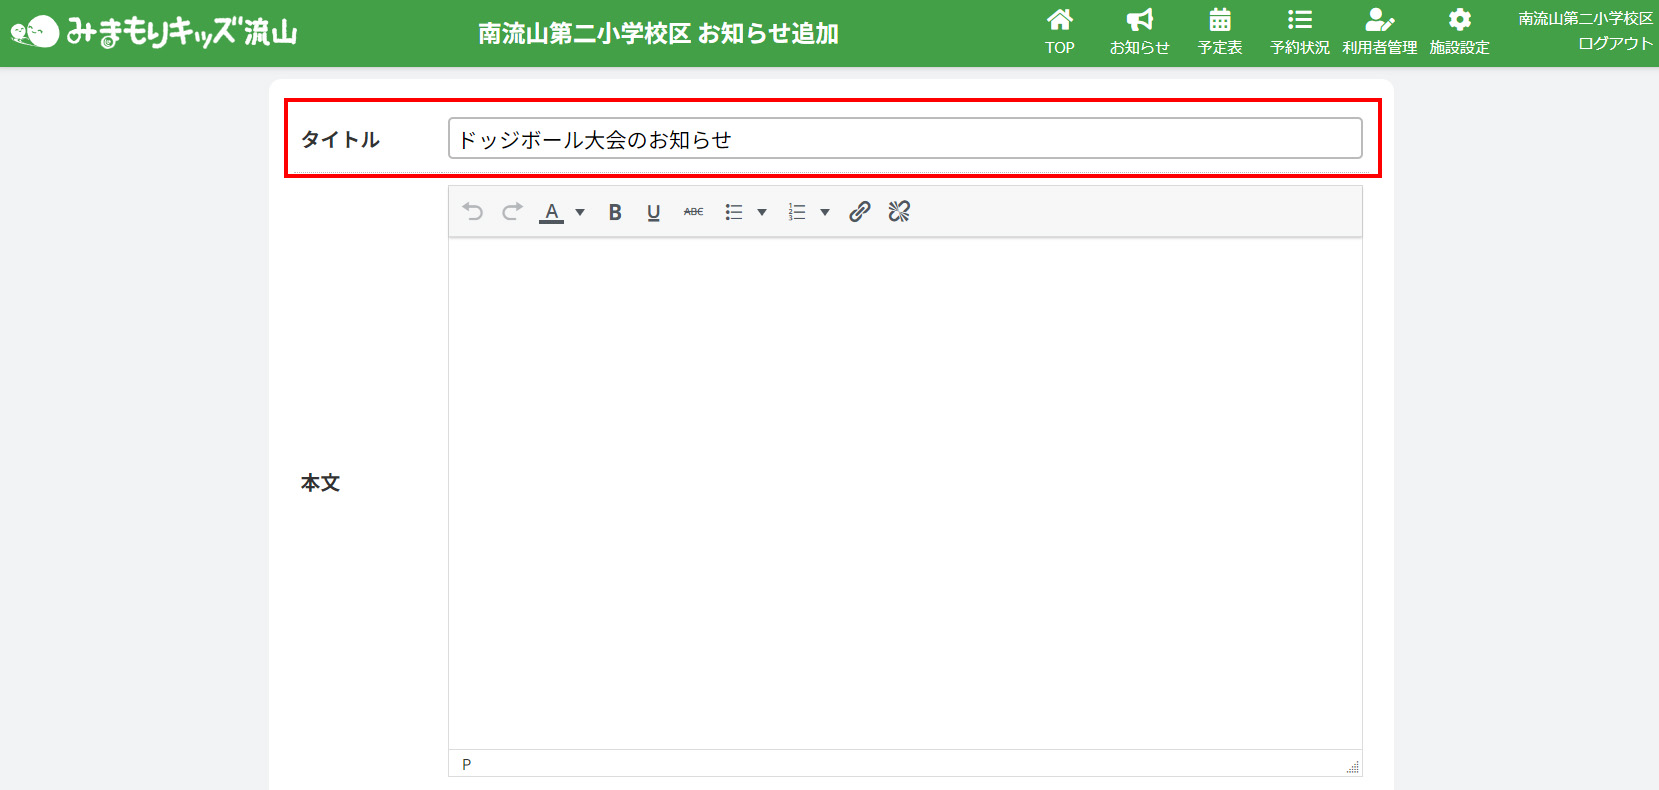Screen dimensions: 1659x790
Task: Click into the タイトル text field
Action: point(904,139)
